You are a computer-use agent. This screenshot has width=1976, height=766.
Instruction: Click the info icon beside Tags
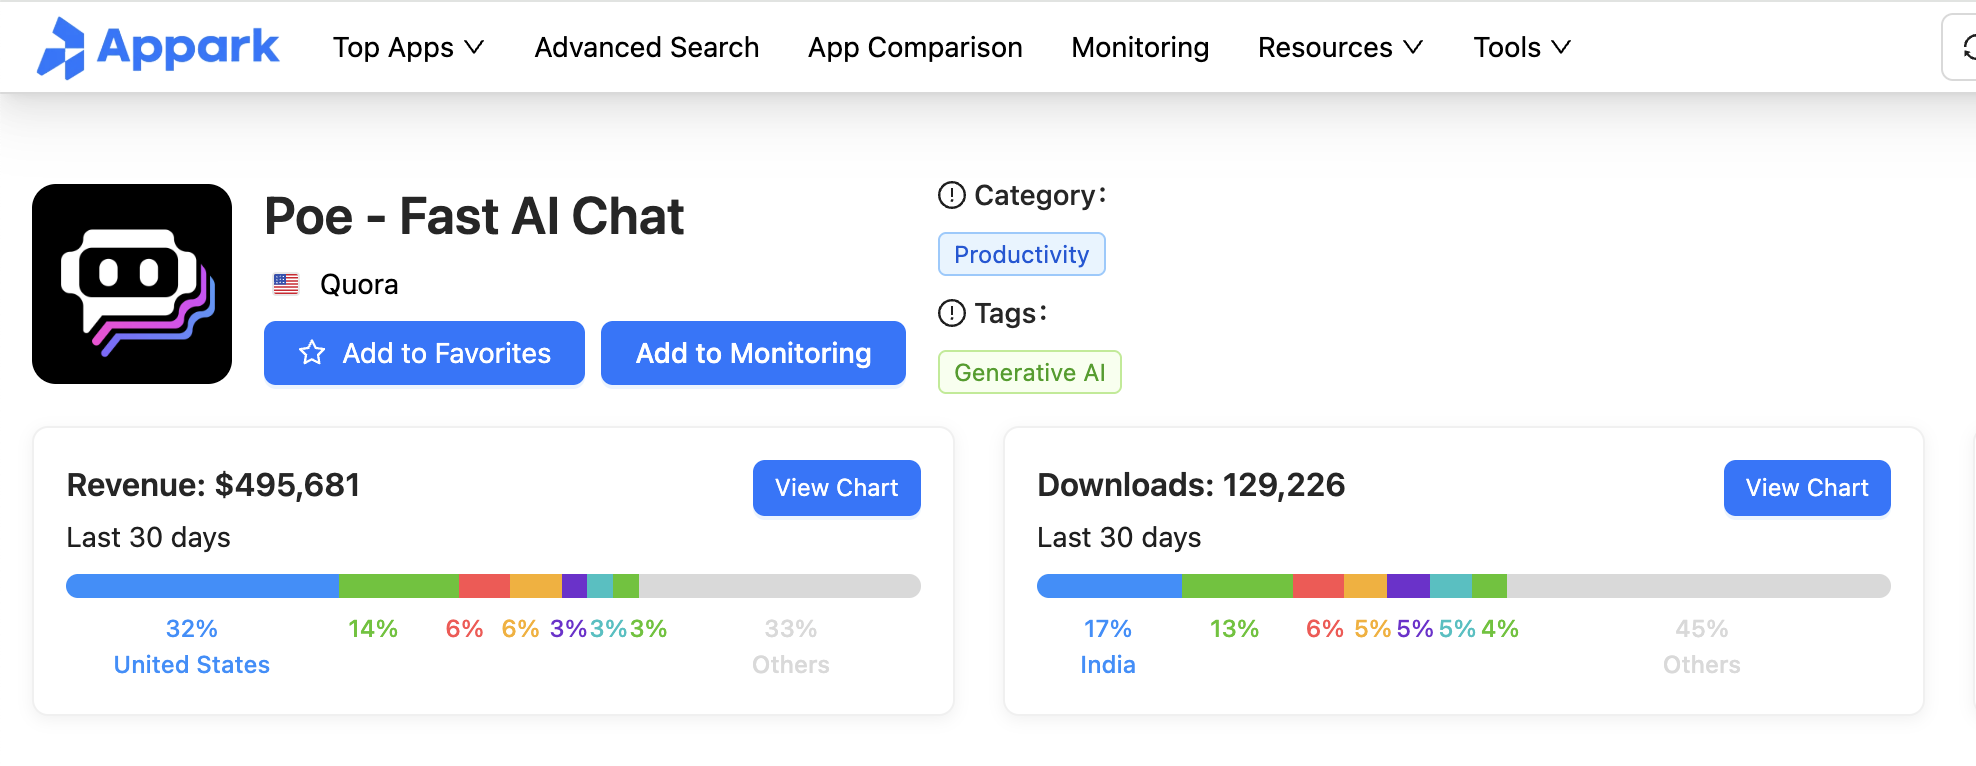(x=951, y=313)
